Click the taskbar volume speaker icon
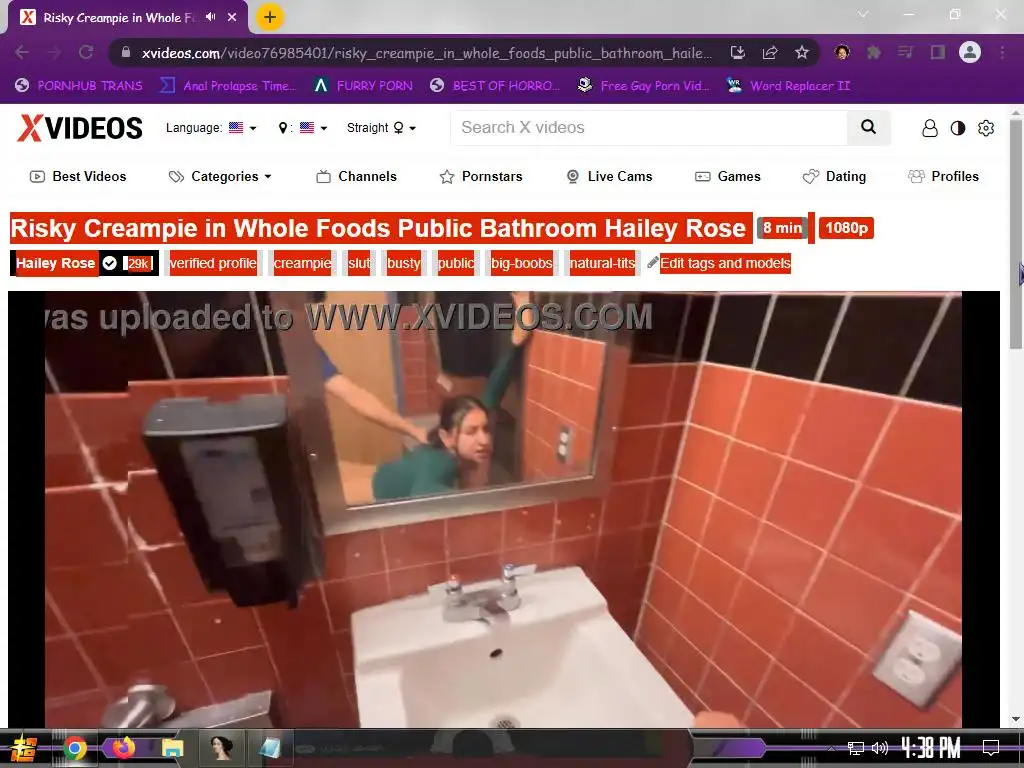The height and width of the screenshot is (768, 1024). [x=880, y=748]
